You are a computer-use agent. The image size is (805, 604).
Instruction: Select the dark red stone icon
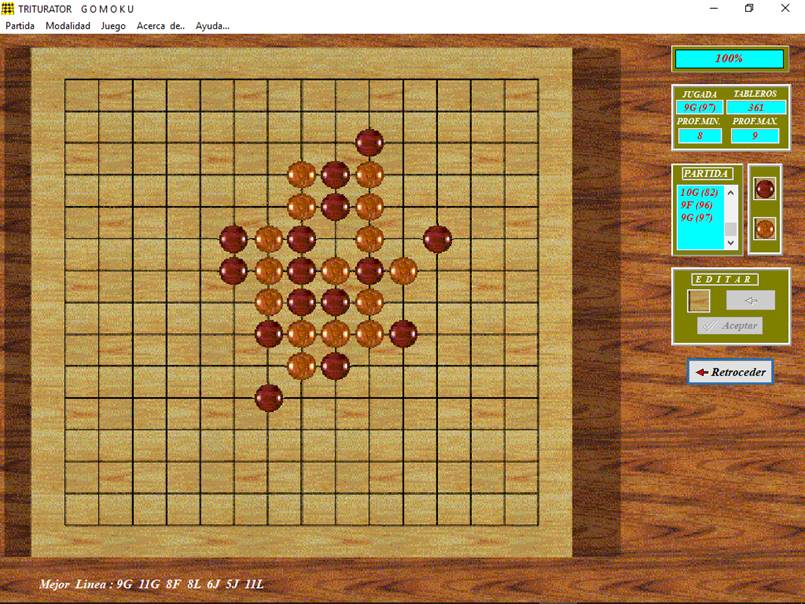click(765, 189)
